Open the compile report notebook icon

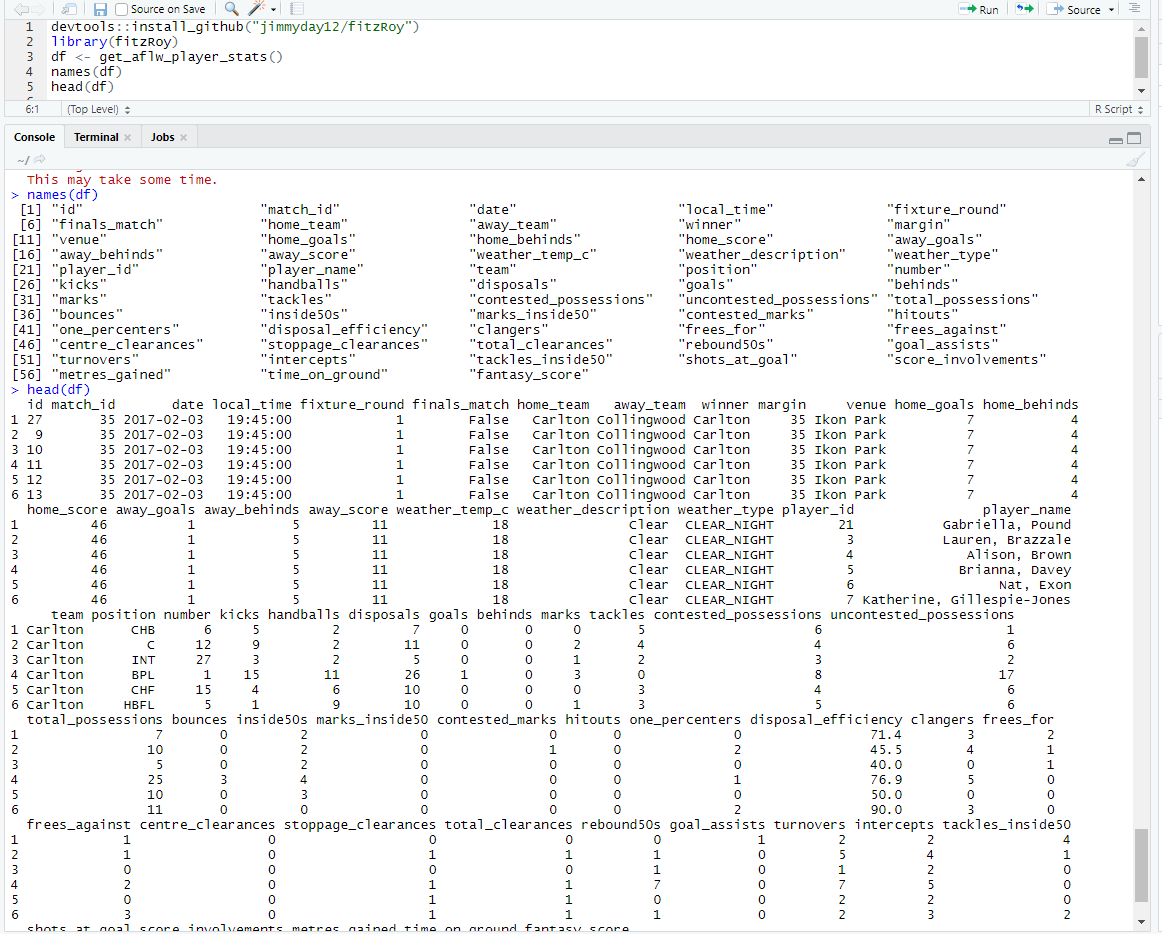click(297, 9)
